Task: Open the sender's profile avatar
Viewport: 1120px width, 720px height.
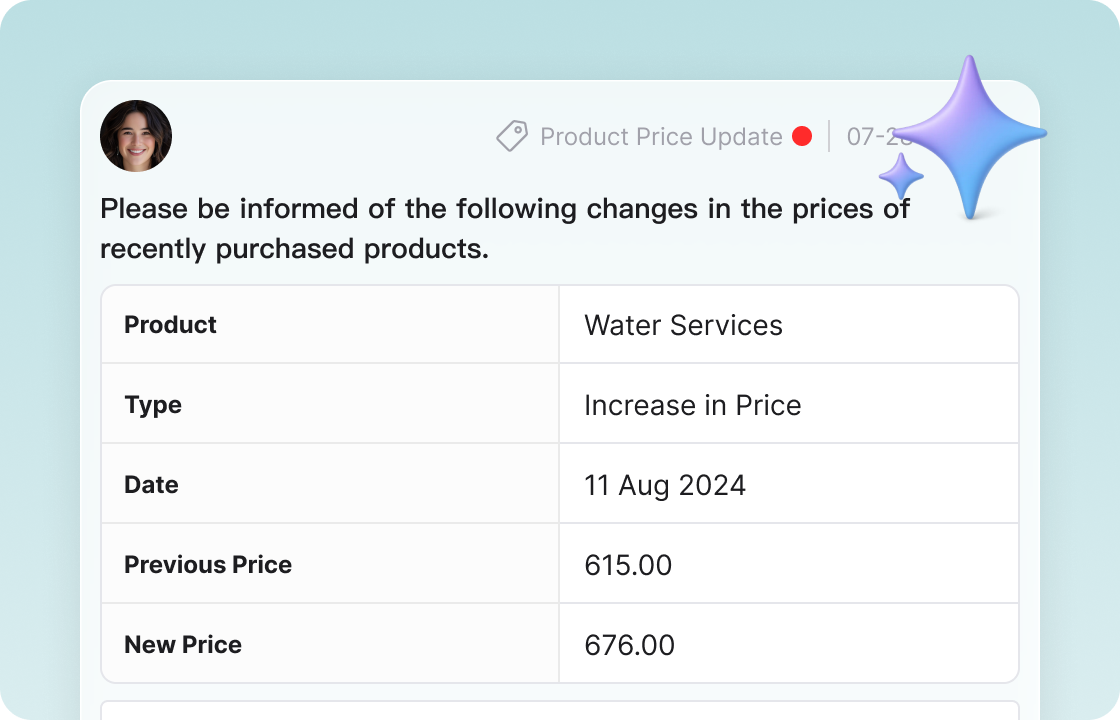Action: coord(136,135)
